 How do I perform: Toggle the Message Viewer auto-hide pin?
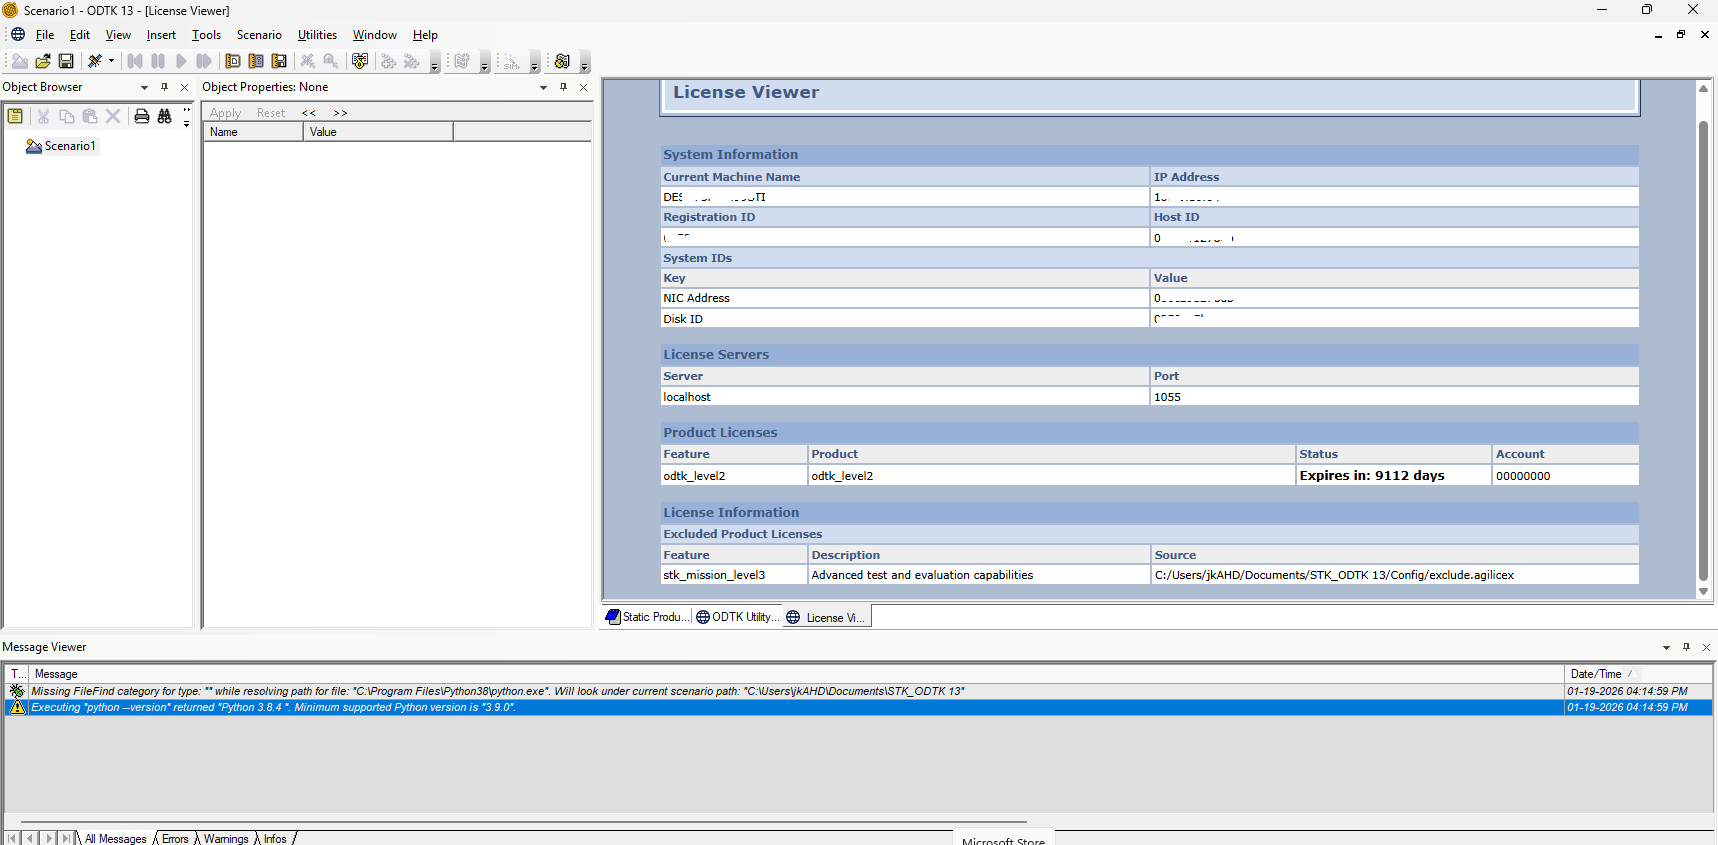(x=1687, y=647)
